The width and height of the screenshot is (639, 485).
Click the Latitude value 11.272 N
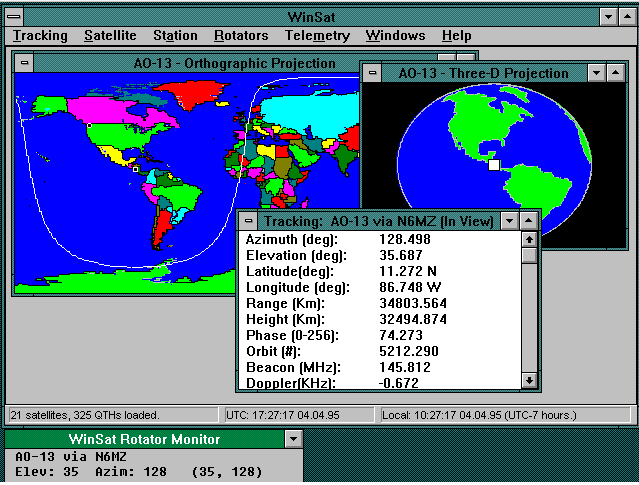point(408,271)
